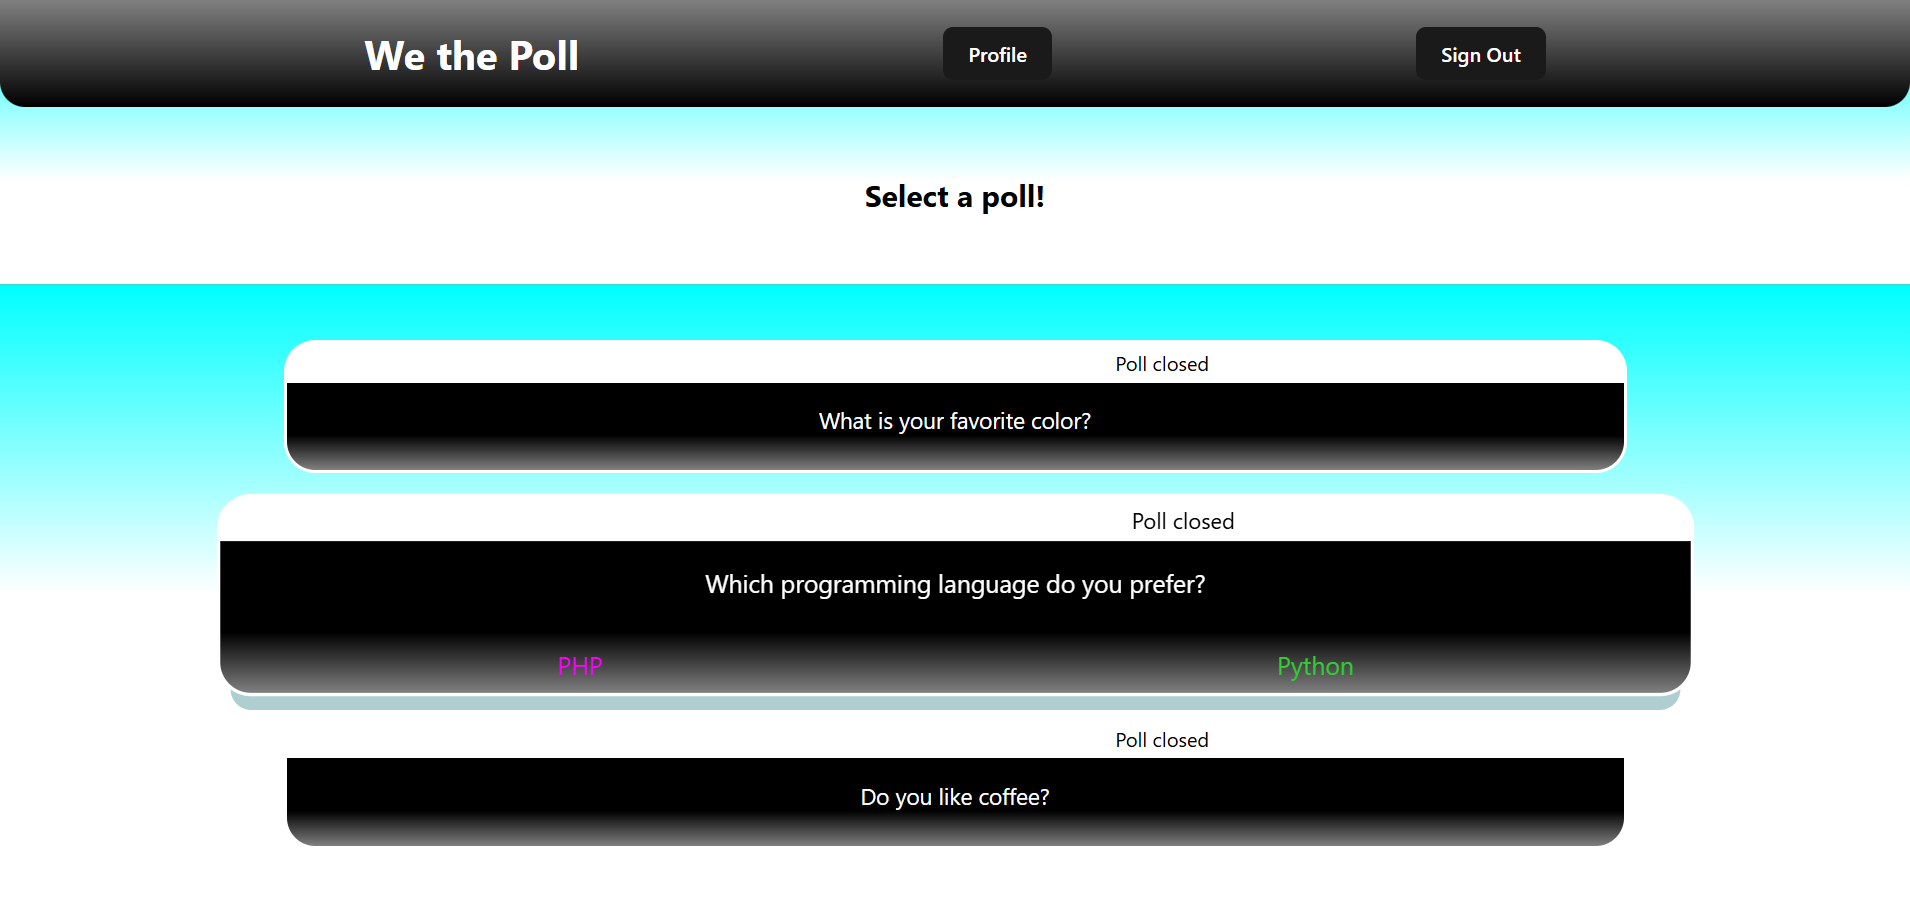Click the cyan band above the poll list
The image size is (1910, 902).
point(954,310)
